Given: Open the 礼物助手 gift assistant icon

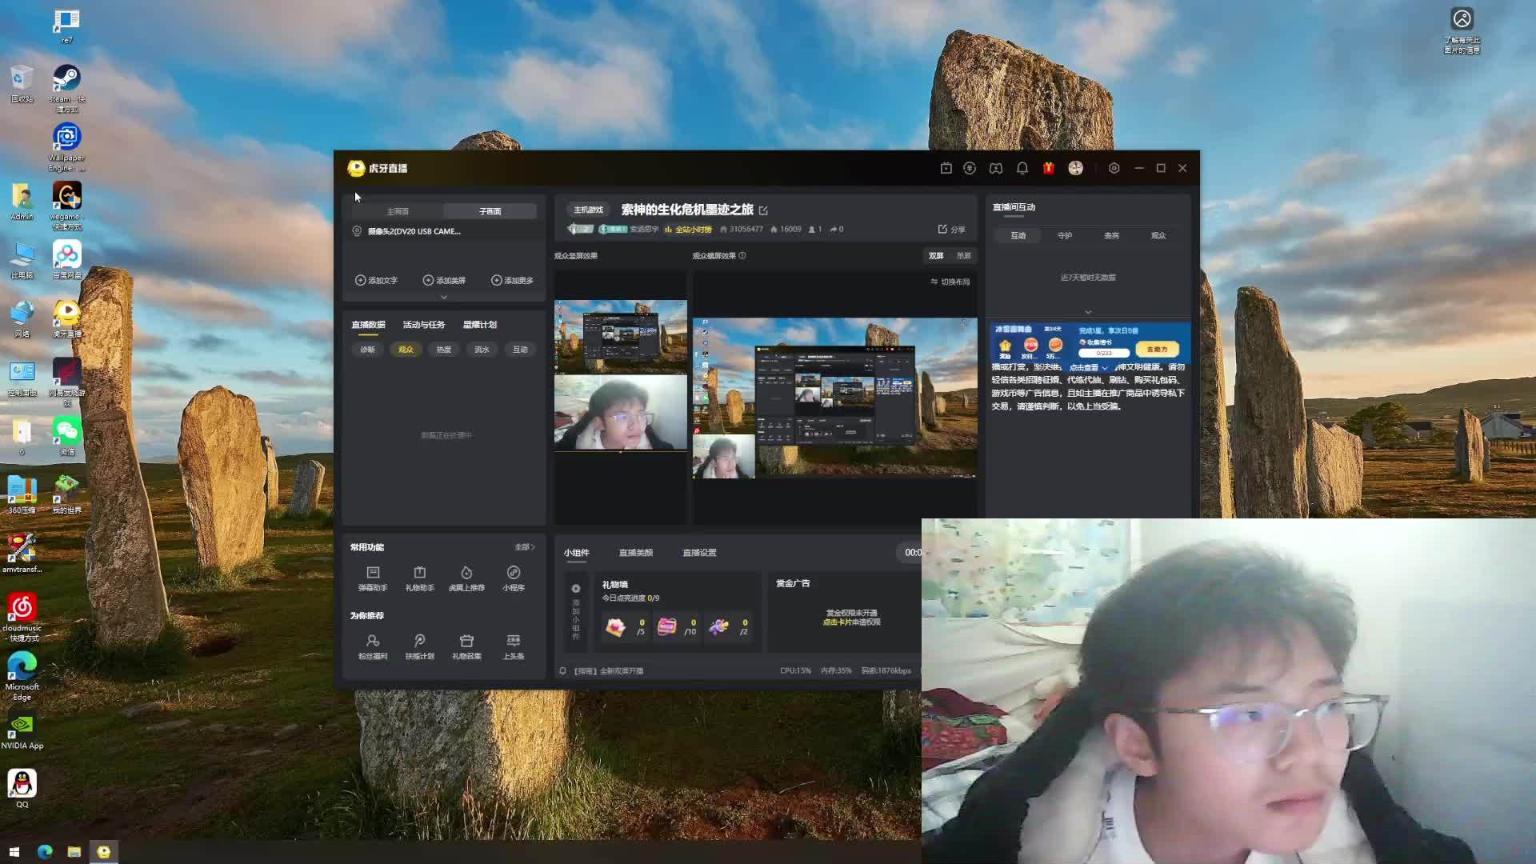Looking at the screenshot, I should [x=419, y=577].
